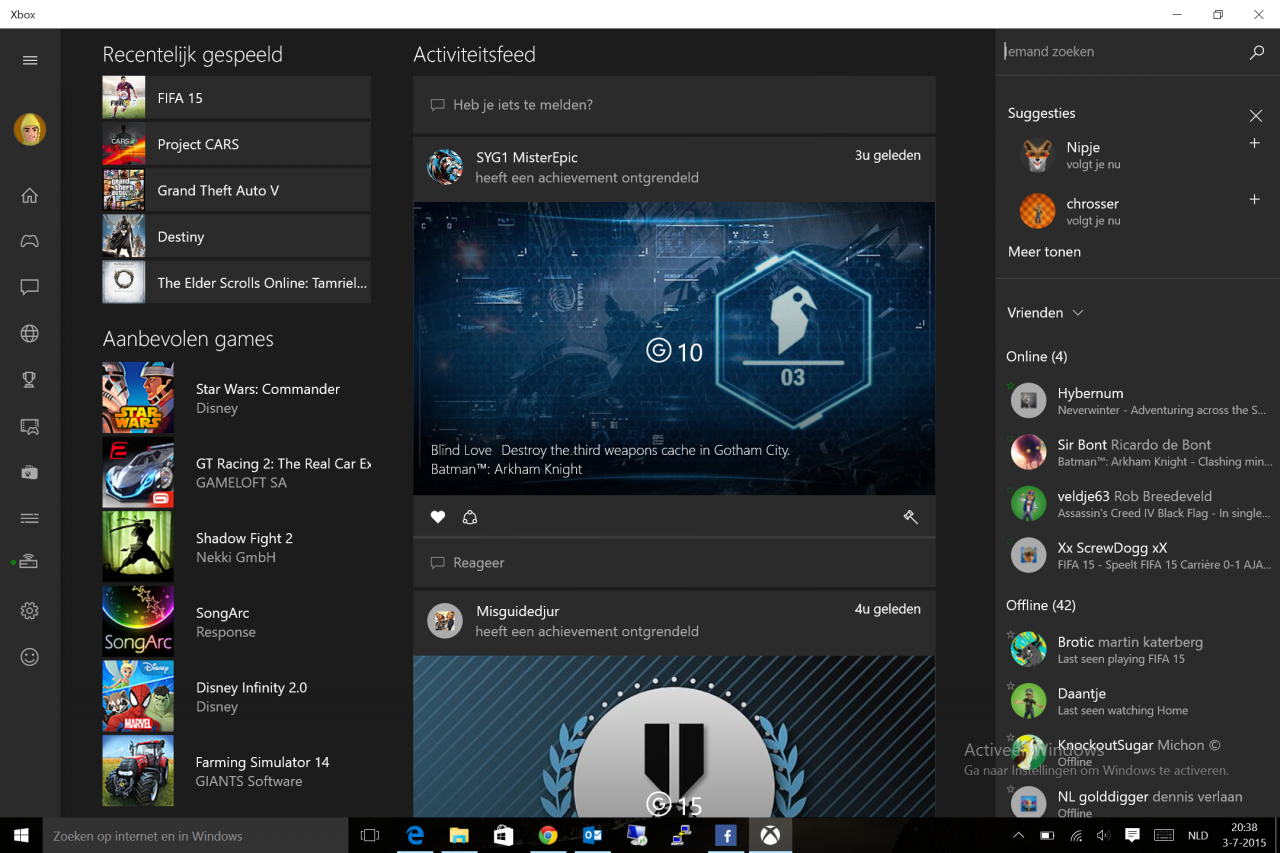Open Game DVR icon in the sidebar
This screenshot has width=1280, height=853.
[30, 426]
